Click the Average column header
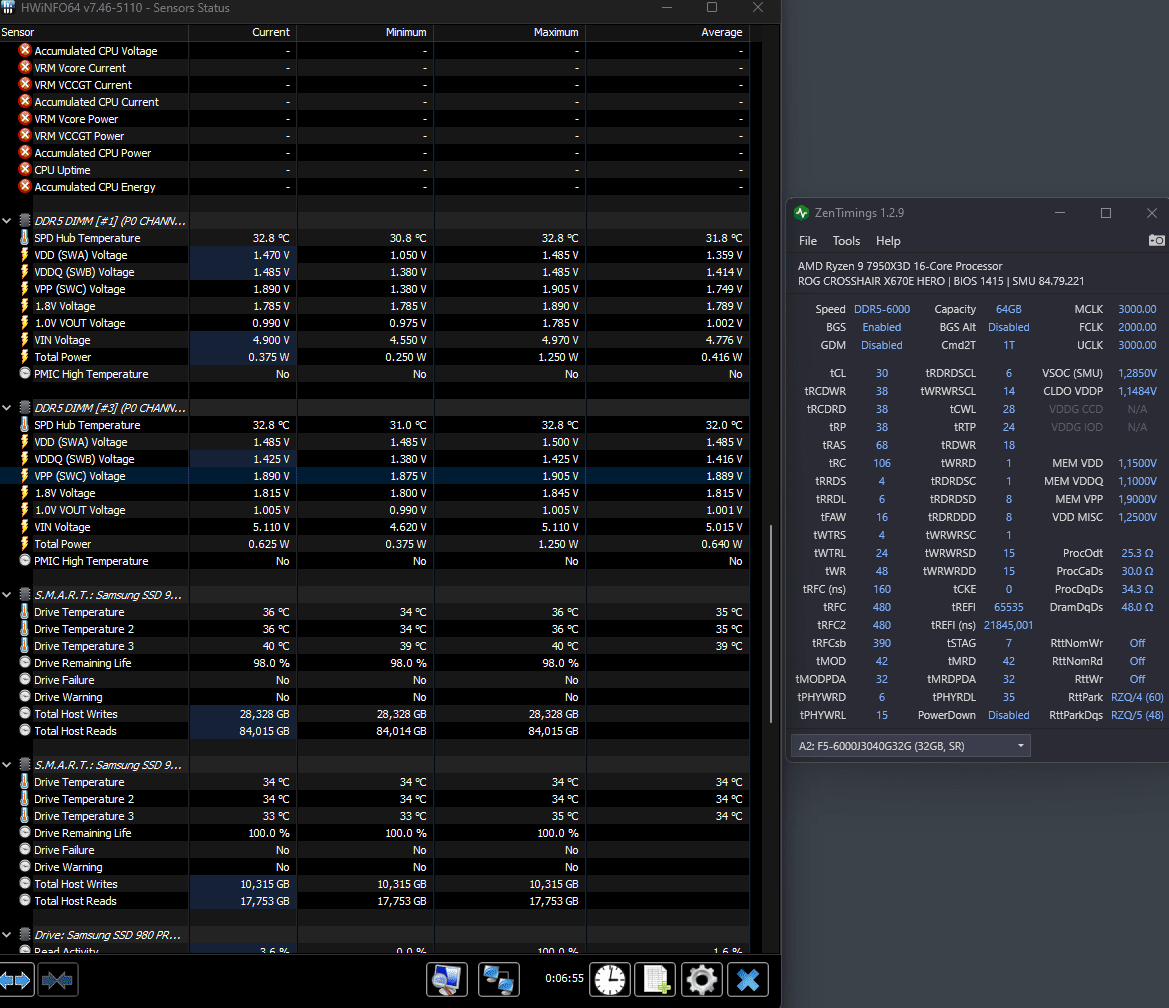This screenshot has height=1008, width=1169. click(667, 32)
